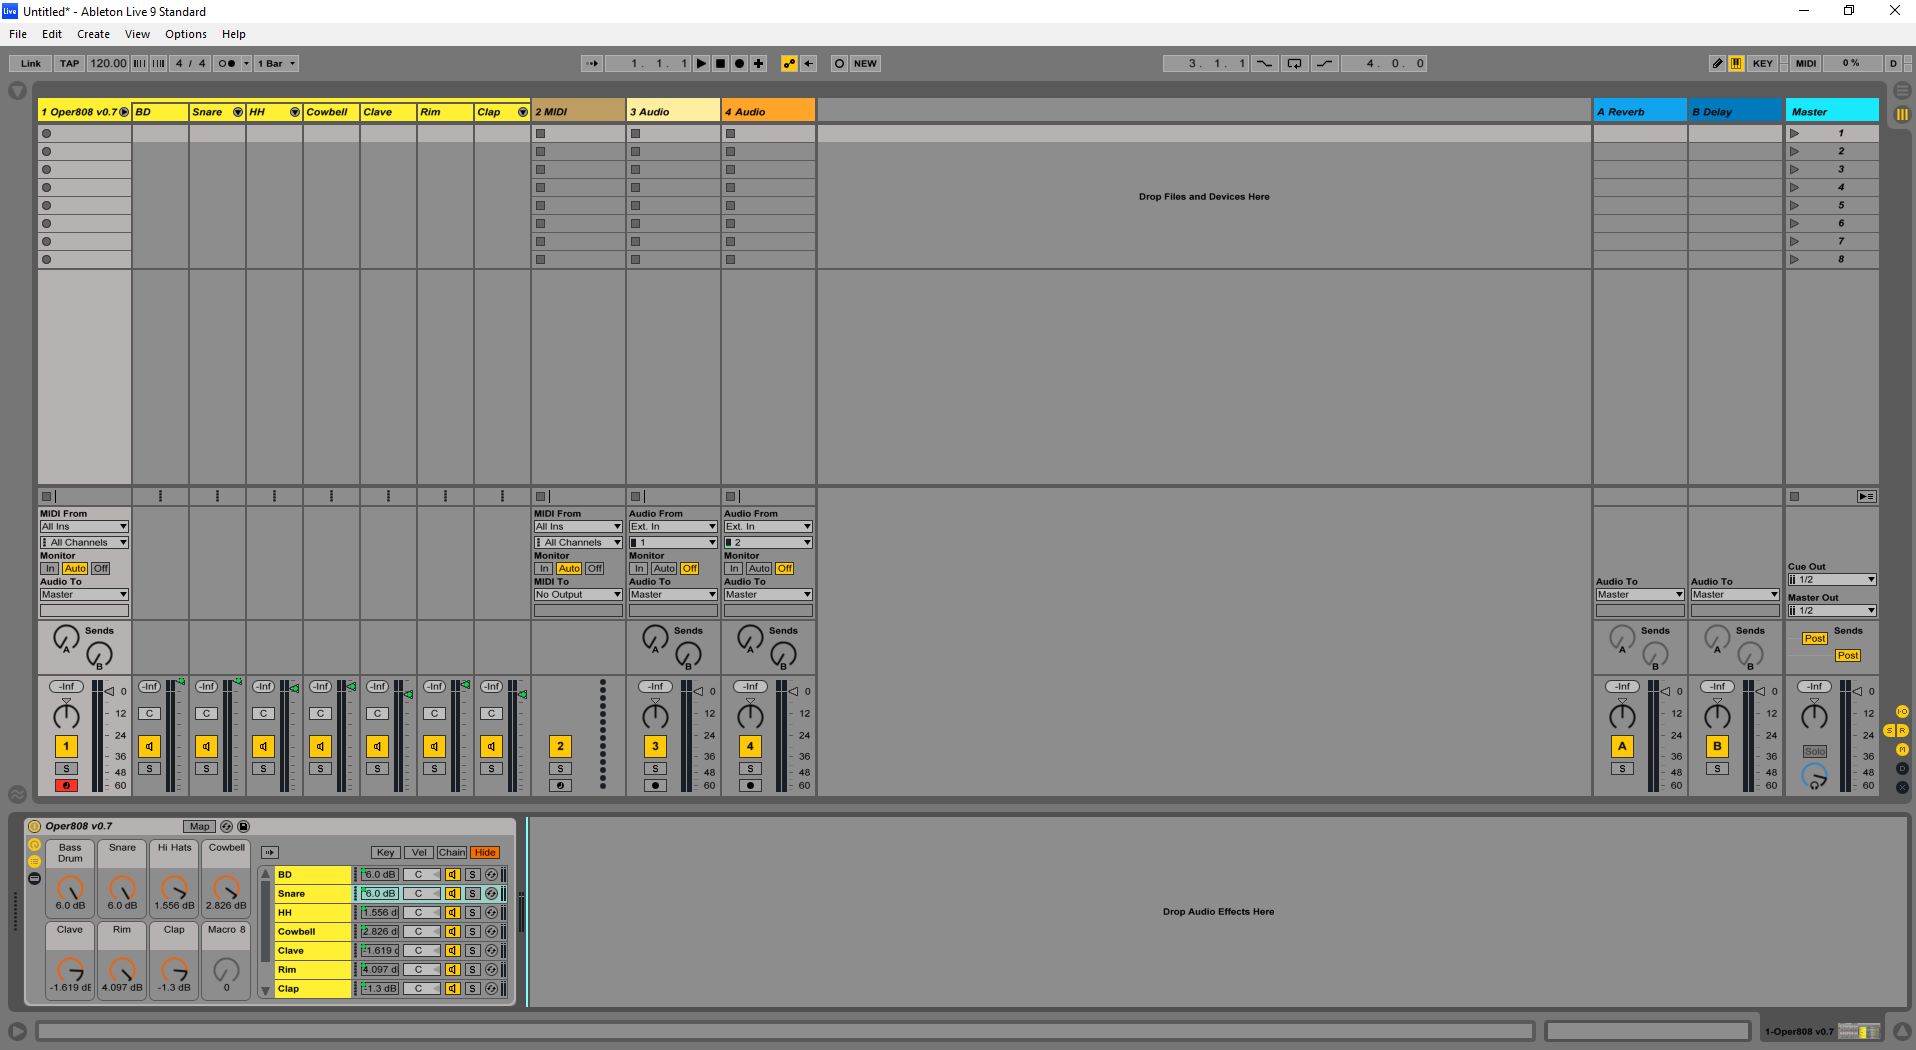Click the Stop transport button
The height and width of the screenshot is (1050, 1916).
[x=720, y=63]
